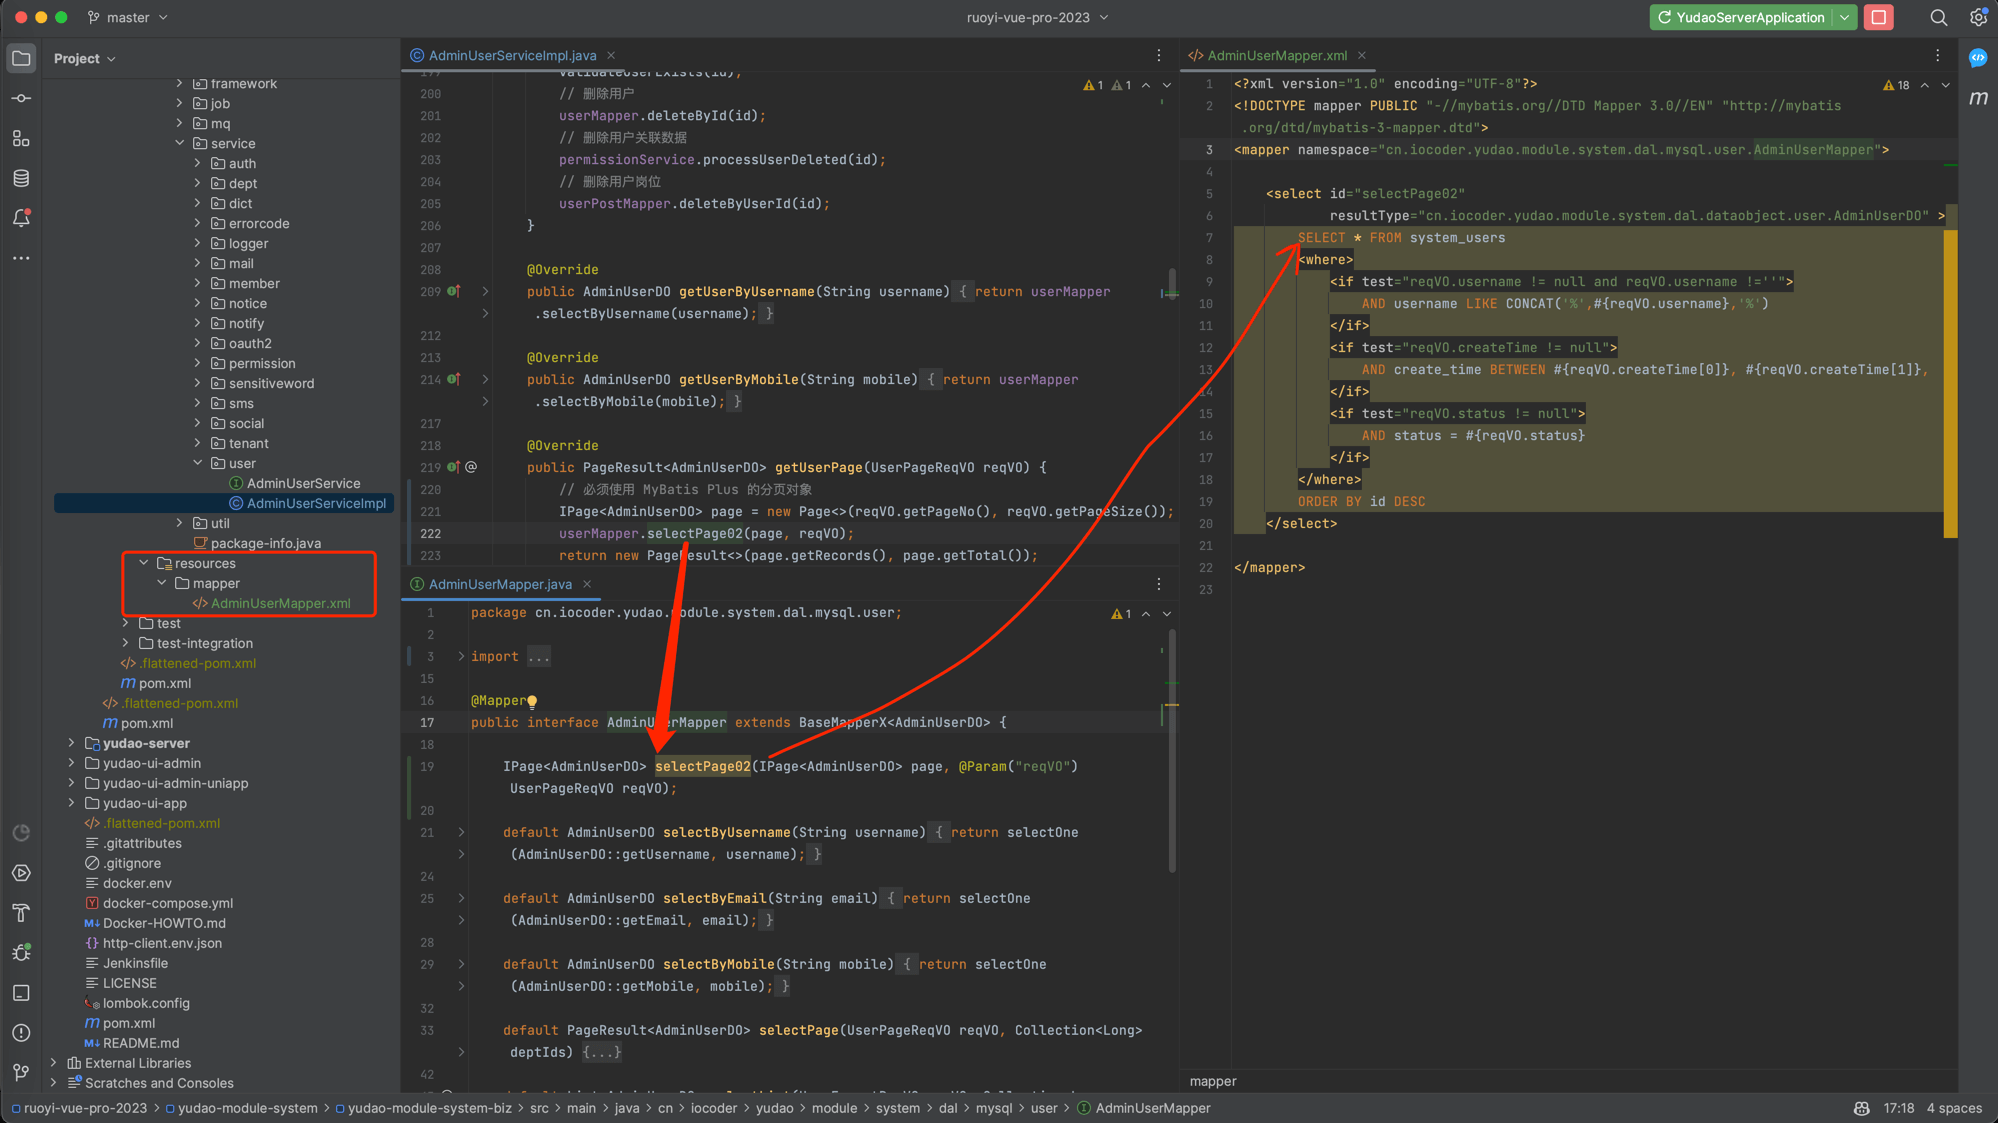Open the IDE settings gear icon
The height and width of the screenshot is (1123, 1998).
point(1978,17)
